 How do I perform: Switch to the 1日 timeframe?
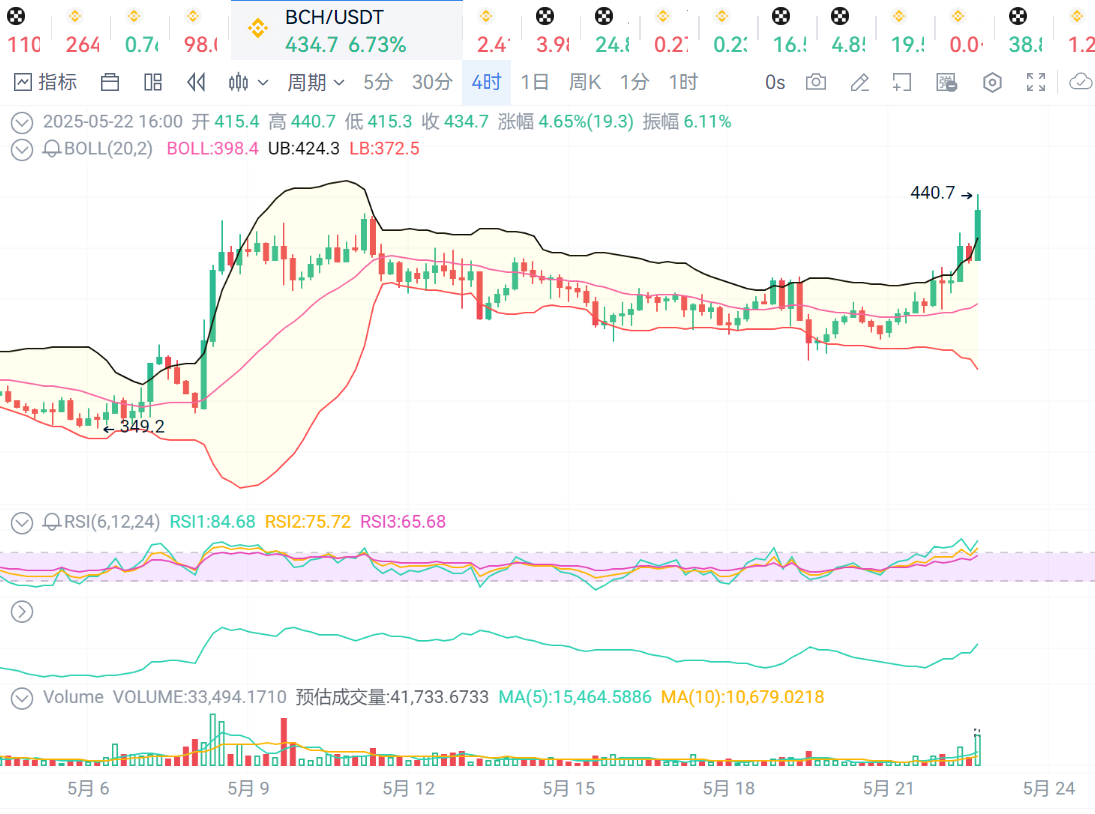point(535,82)
